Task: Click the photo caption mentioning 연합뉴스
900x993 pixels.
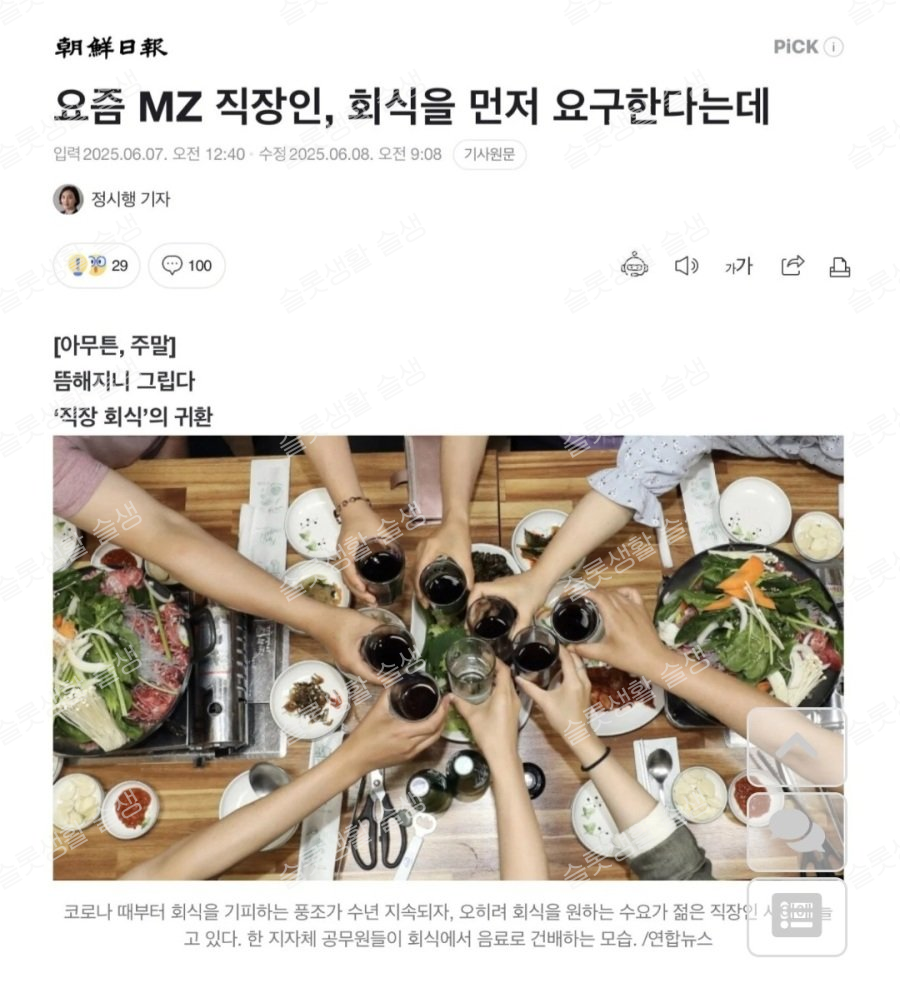Action: point(448,925)
